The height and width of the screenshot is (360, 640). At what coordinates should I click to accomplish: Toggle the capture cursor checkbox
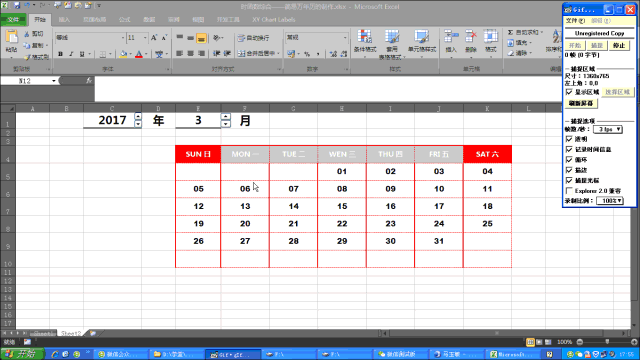click(x=569, y=180)
